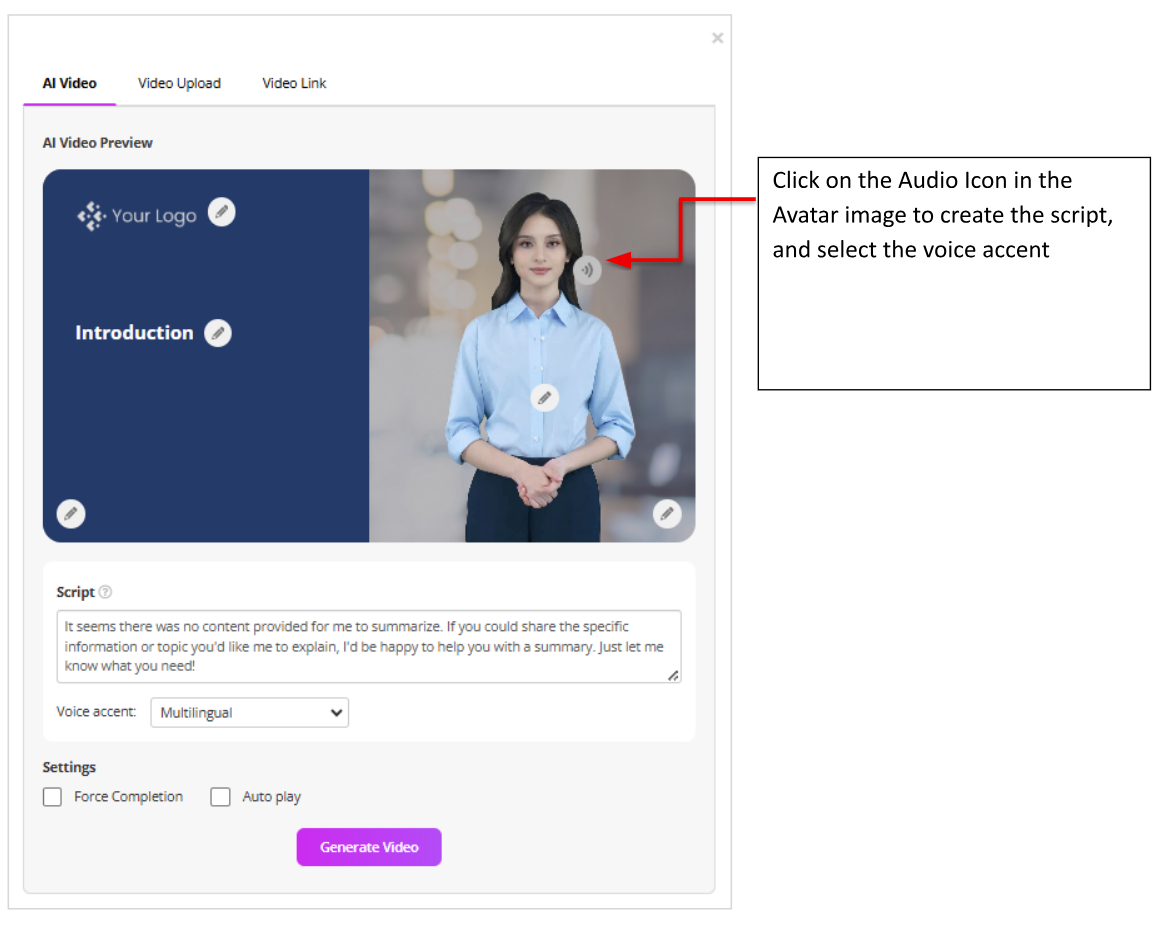Image resolution: width=1164 pixels, height=925 pixels.
Task: Click the pencil icon at bottom-left of blue panel
Action: click(71, 514)
